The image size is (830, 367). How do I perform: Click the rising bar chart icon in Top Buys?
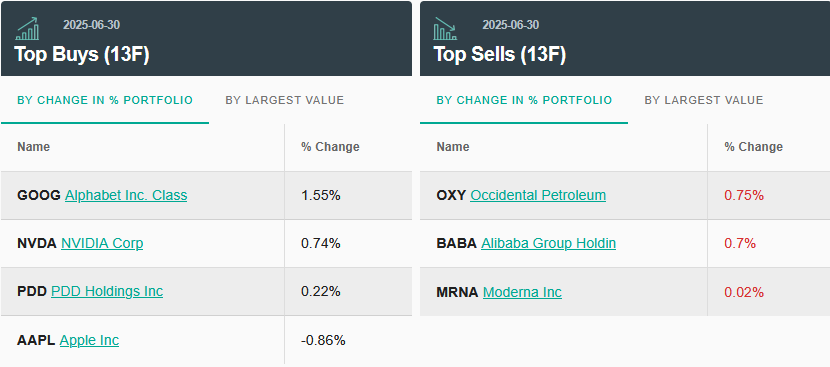pos(27,29)
